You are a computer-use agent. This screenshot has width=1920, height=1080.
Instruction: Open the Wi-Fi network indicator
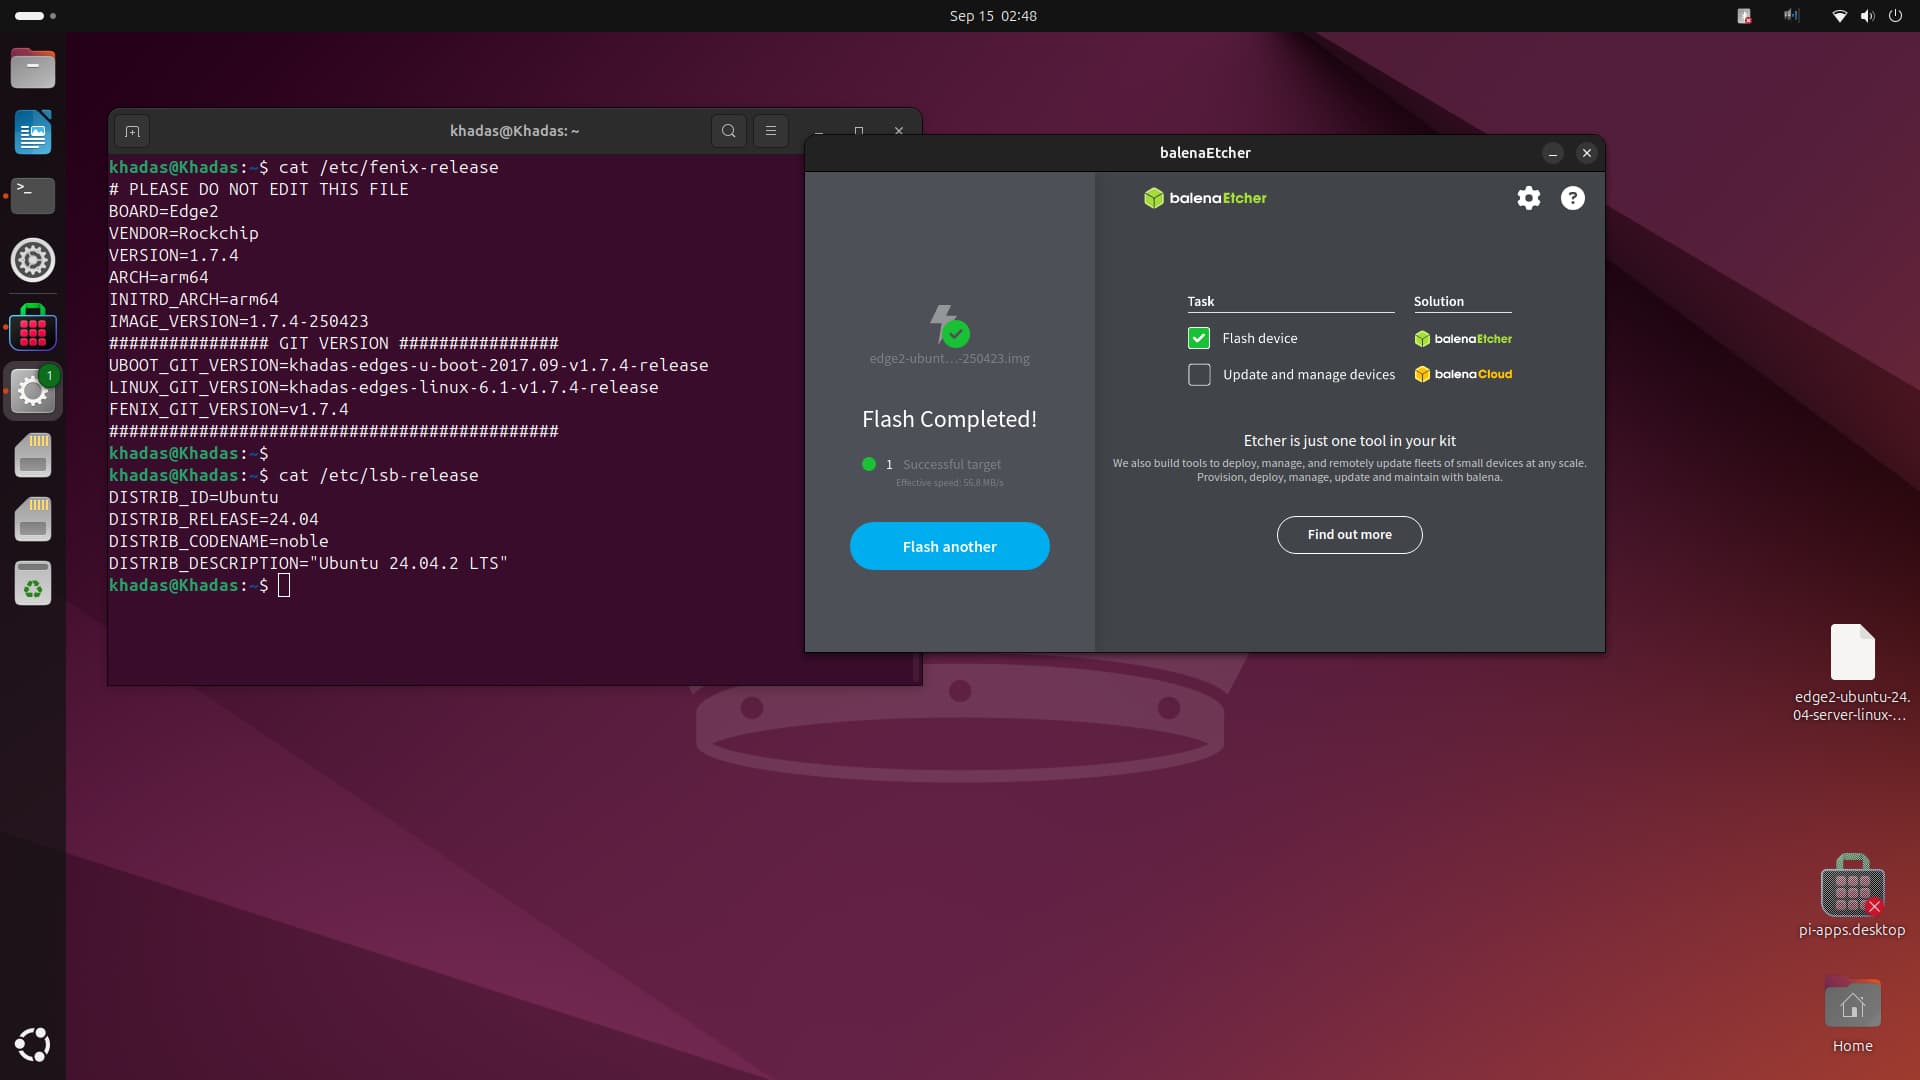point(1839,16)
